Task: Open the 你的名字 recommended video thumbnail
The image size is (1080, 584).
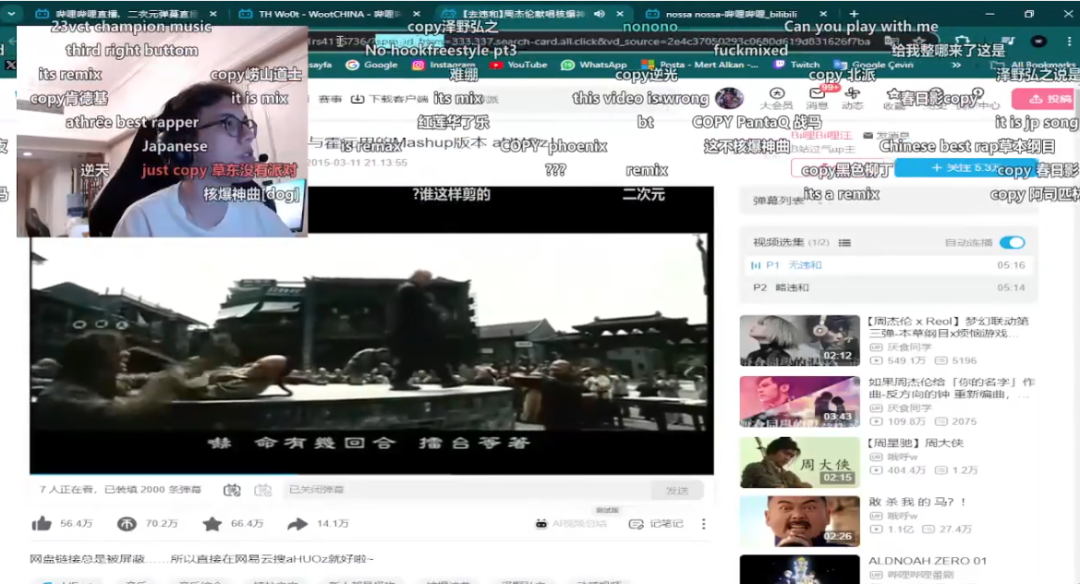Action: click(799, 402)
